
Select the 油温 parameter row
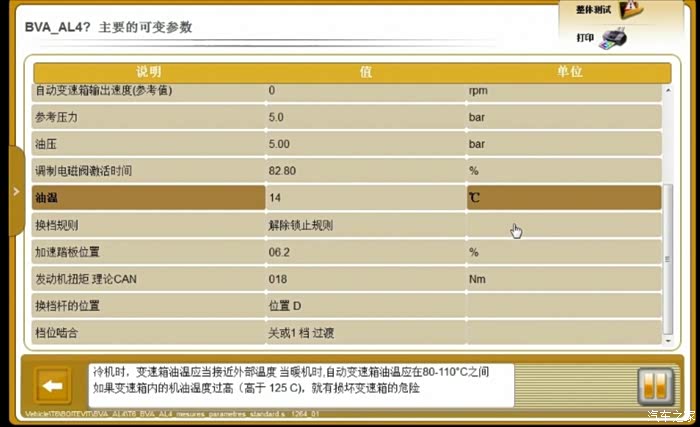point(149,198)
